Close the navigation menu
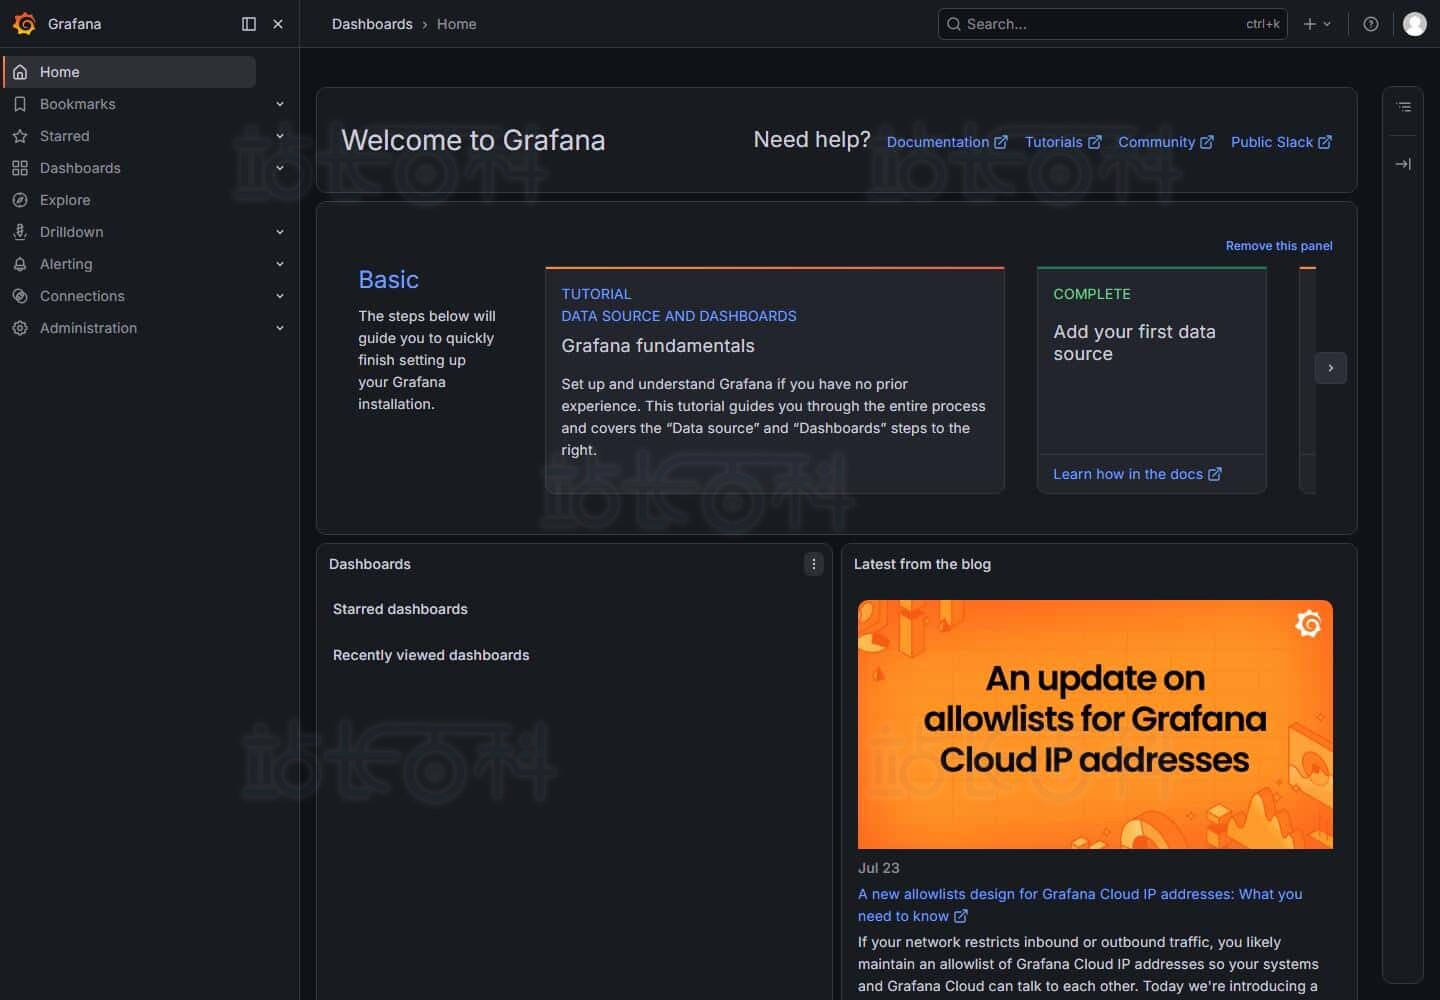 (x=278, y=24)
